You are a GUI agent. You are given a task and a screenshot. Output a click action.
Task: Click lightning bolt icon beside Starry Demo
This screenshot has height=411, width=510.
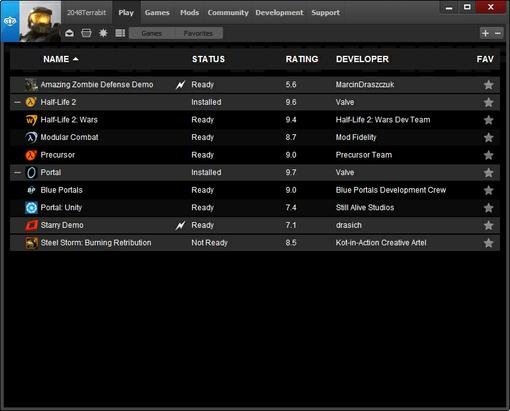[180, 226]
